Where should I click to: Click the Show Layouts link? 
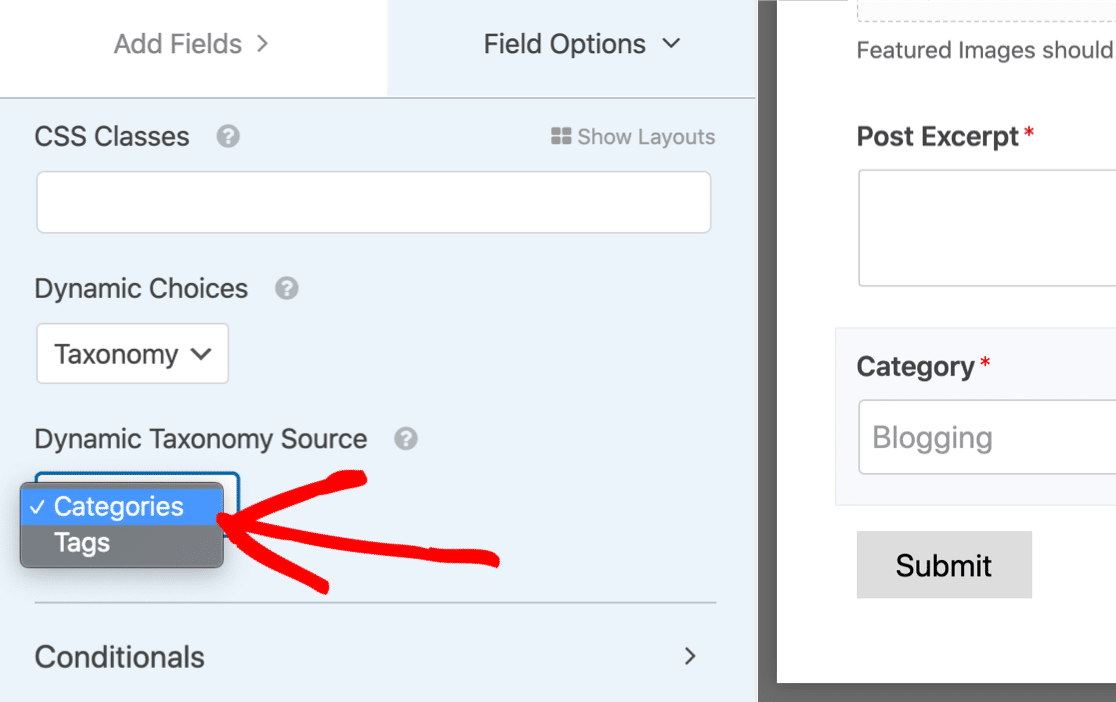[x=633, y=137]
